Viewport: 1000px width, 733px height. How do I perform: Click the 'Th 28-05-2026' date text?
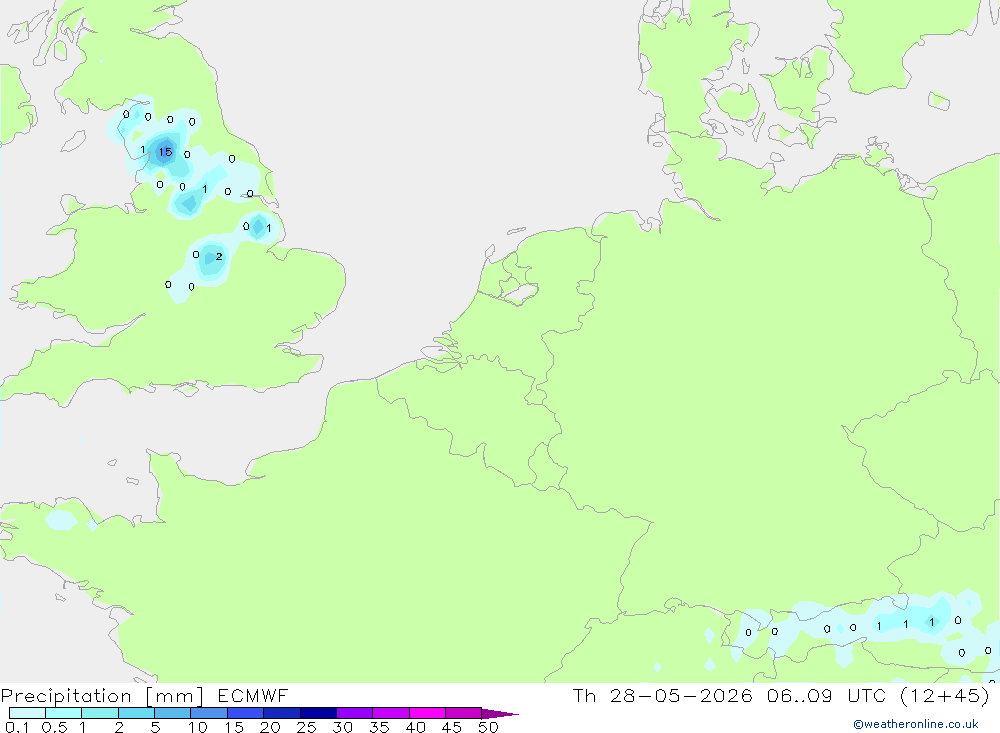[x=662, y=695]
